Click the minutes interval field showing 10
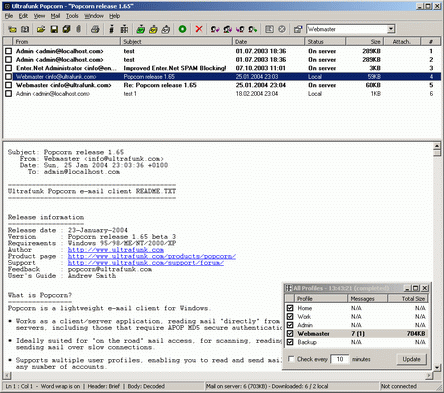This screenshot has width=444, height=393. coord(339,359)
